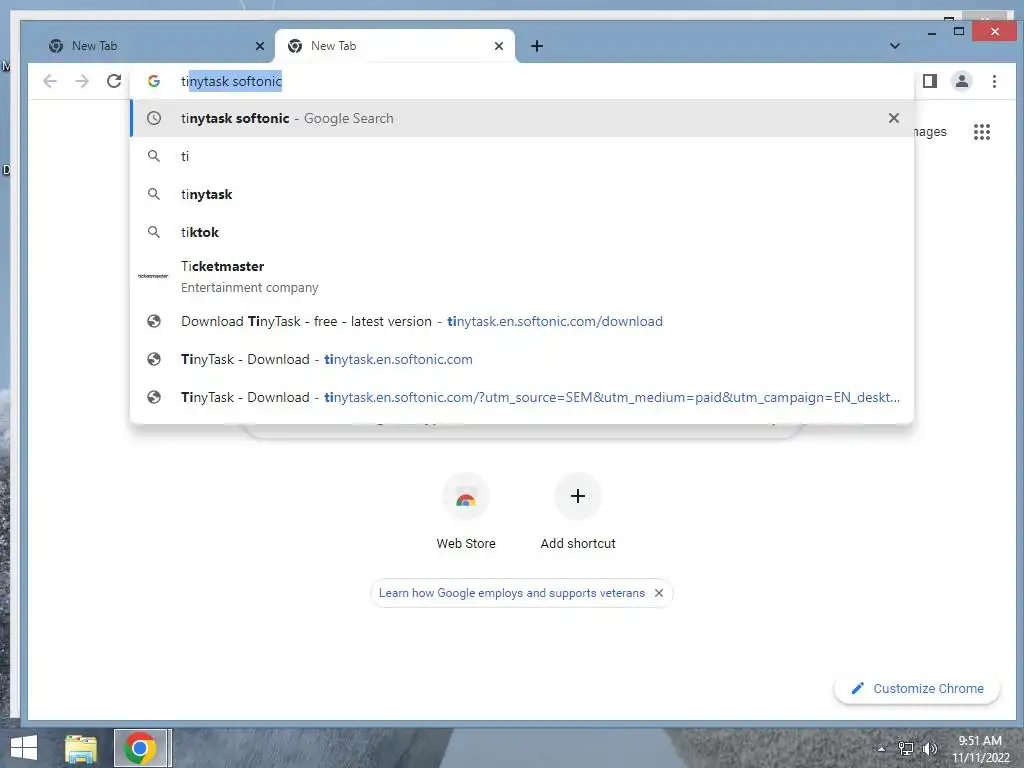Image resolution: width=1024 pixels, height=768 pixels.
Task: Open the side panel icon
Action: 929,81
